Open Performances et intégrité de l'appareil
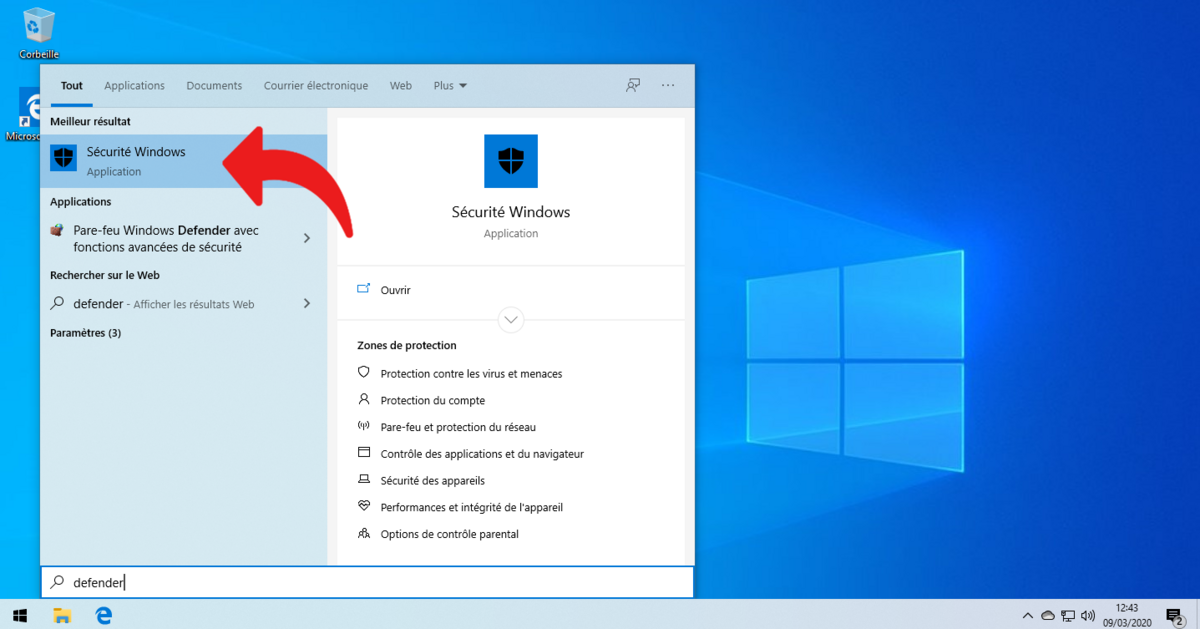The width and height of the screenshot is (1200, 629). pyautogui.click(x=471, y=507)
